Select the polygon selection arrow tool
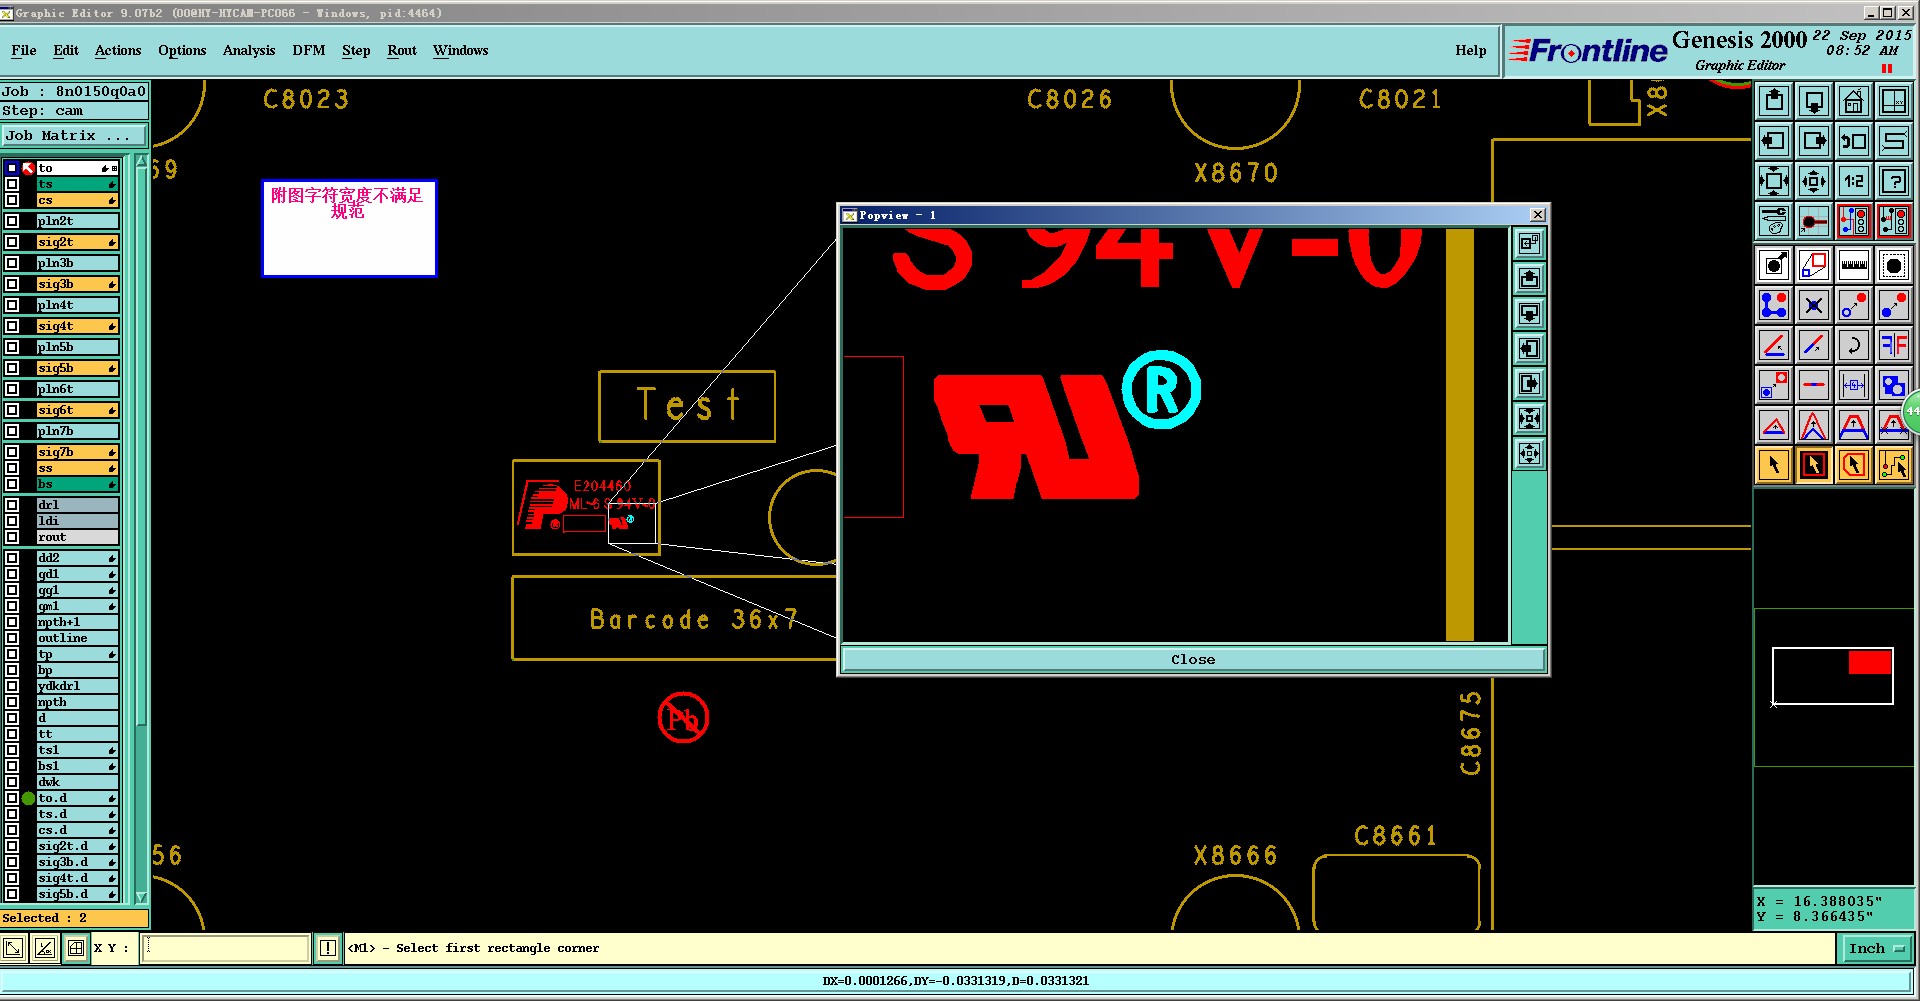Viewport: 1920px width, 1001px height. tap(1854, 465)
